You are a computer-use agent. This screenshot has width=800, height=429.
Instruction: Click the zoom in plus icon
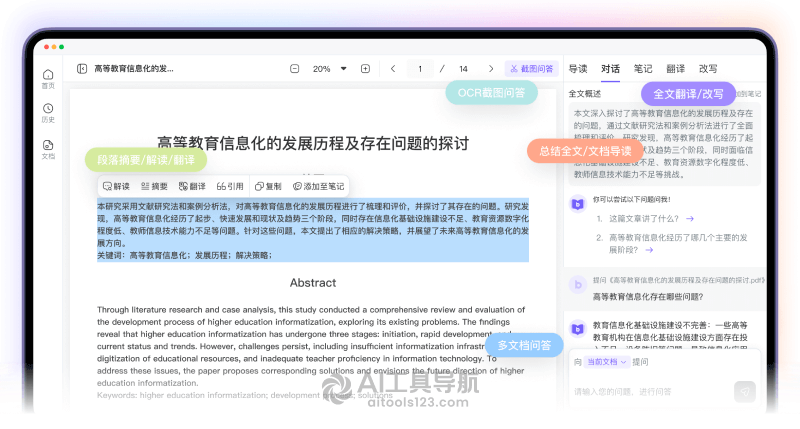tap(365, 68)
